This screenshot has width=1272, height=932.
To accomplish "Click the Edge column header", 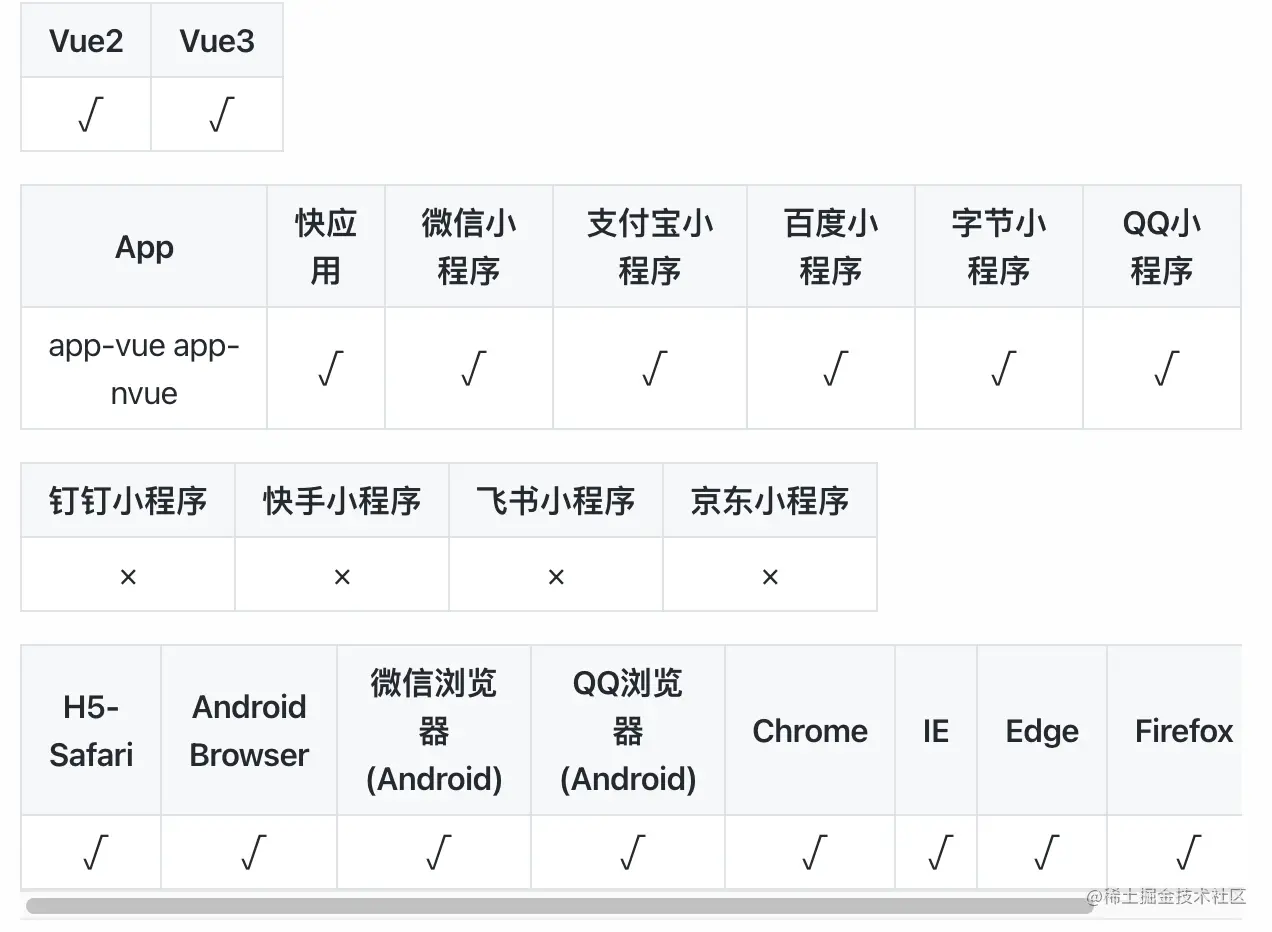I will click(1042, 730).
